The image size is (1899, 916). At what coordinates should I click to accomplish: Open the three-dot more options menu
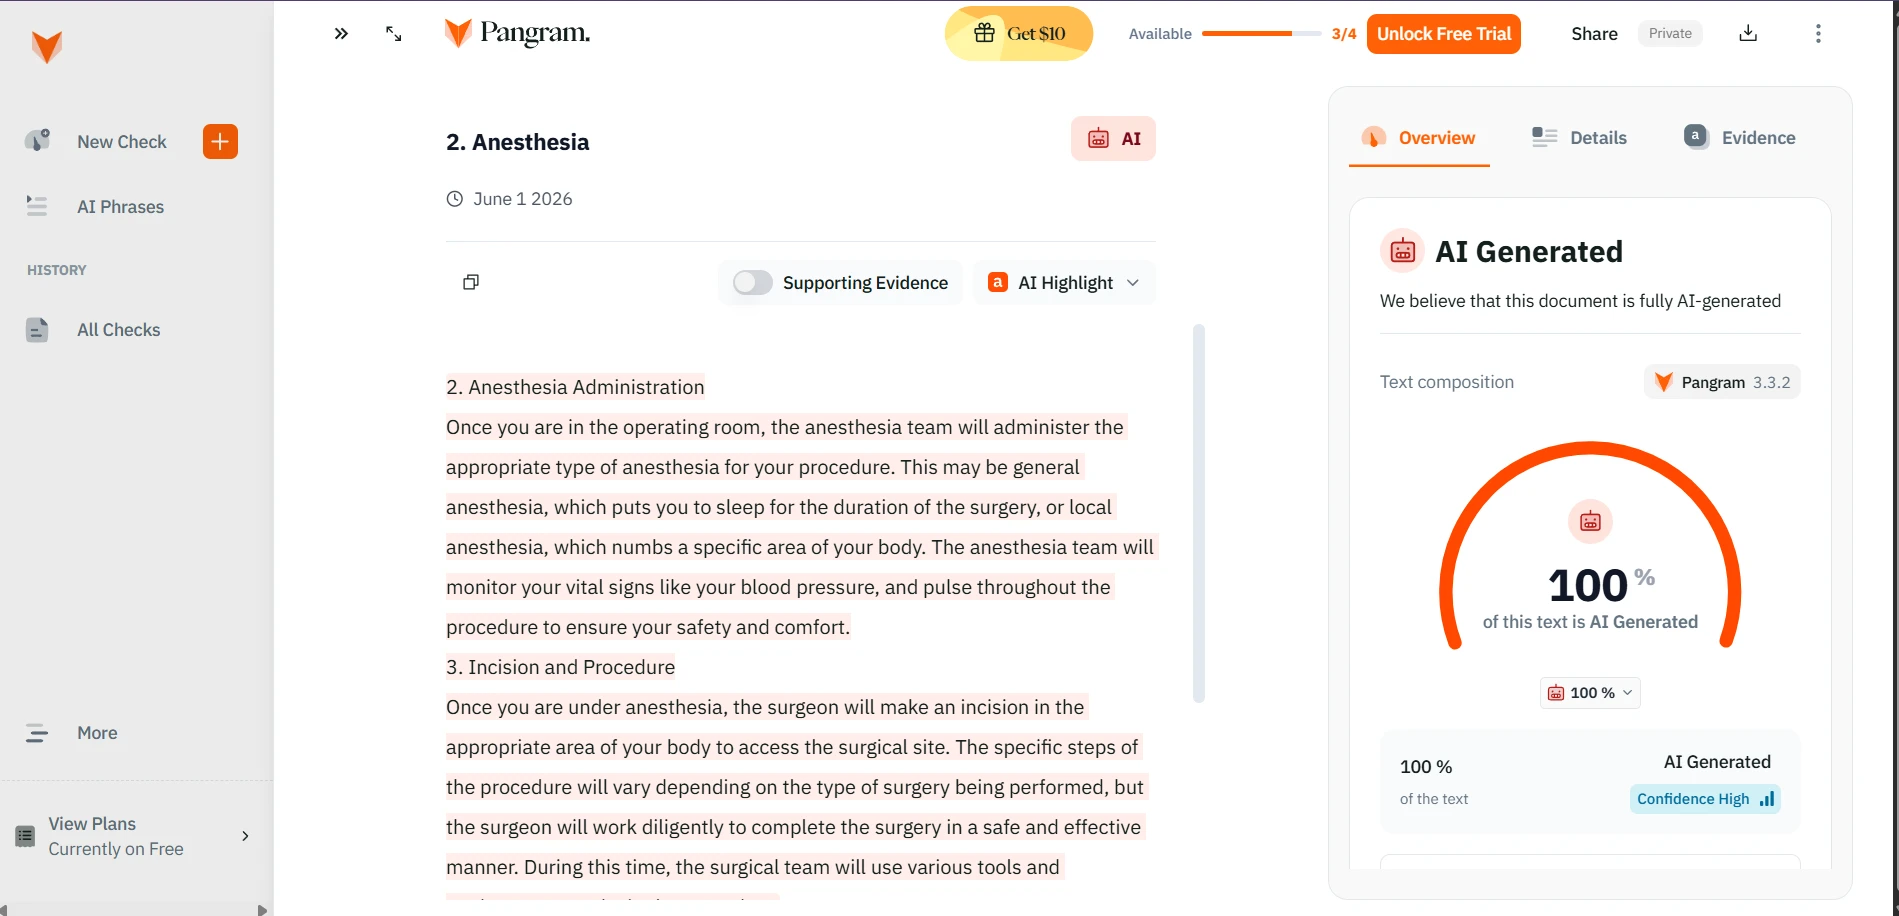(x=1818, y=33)
